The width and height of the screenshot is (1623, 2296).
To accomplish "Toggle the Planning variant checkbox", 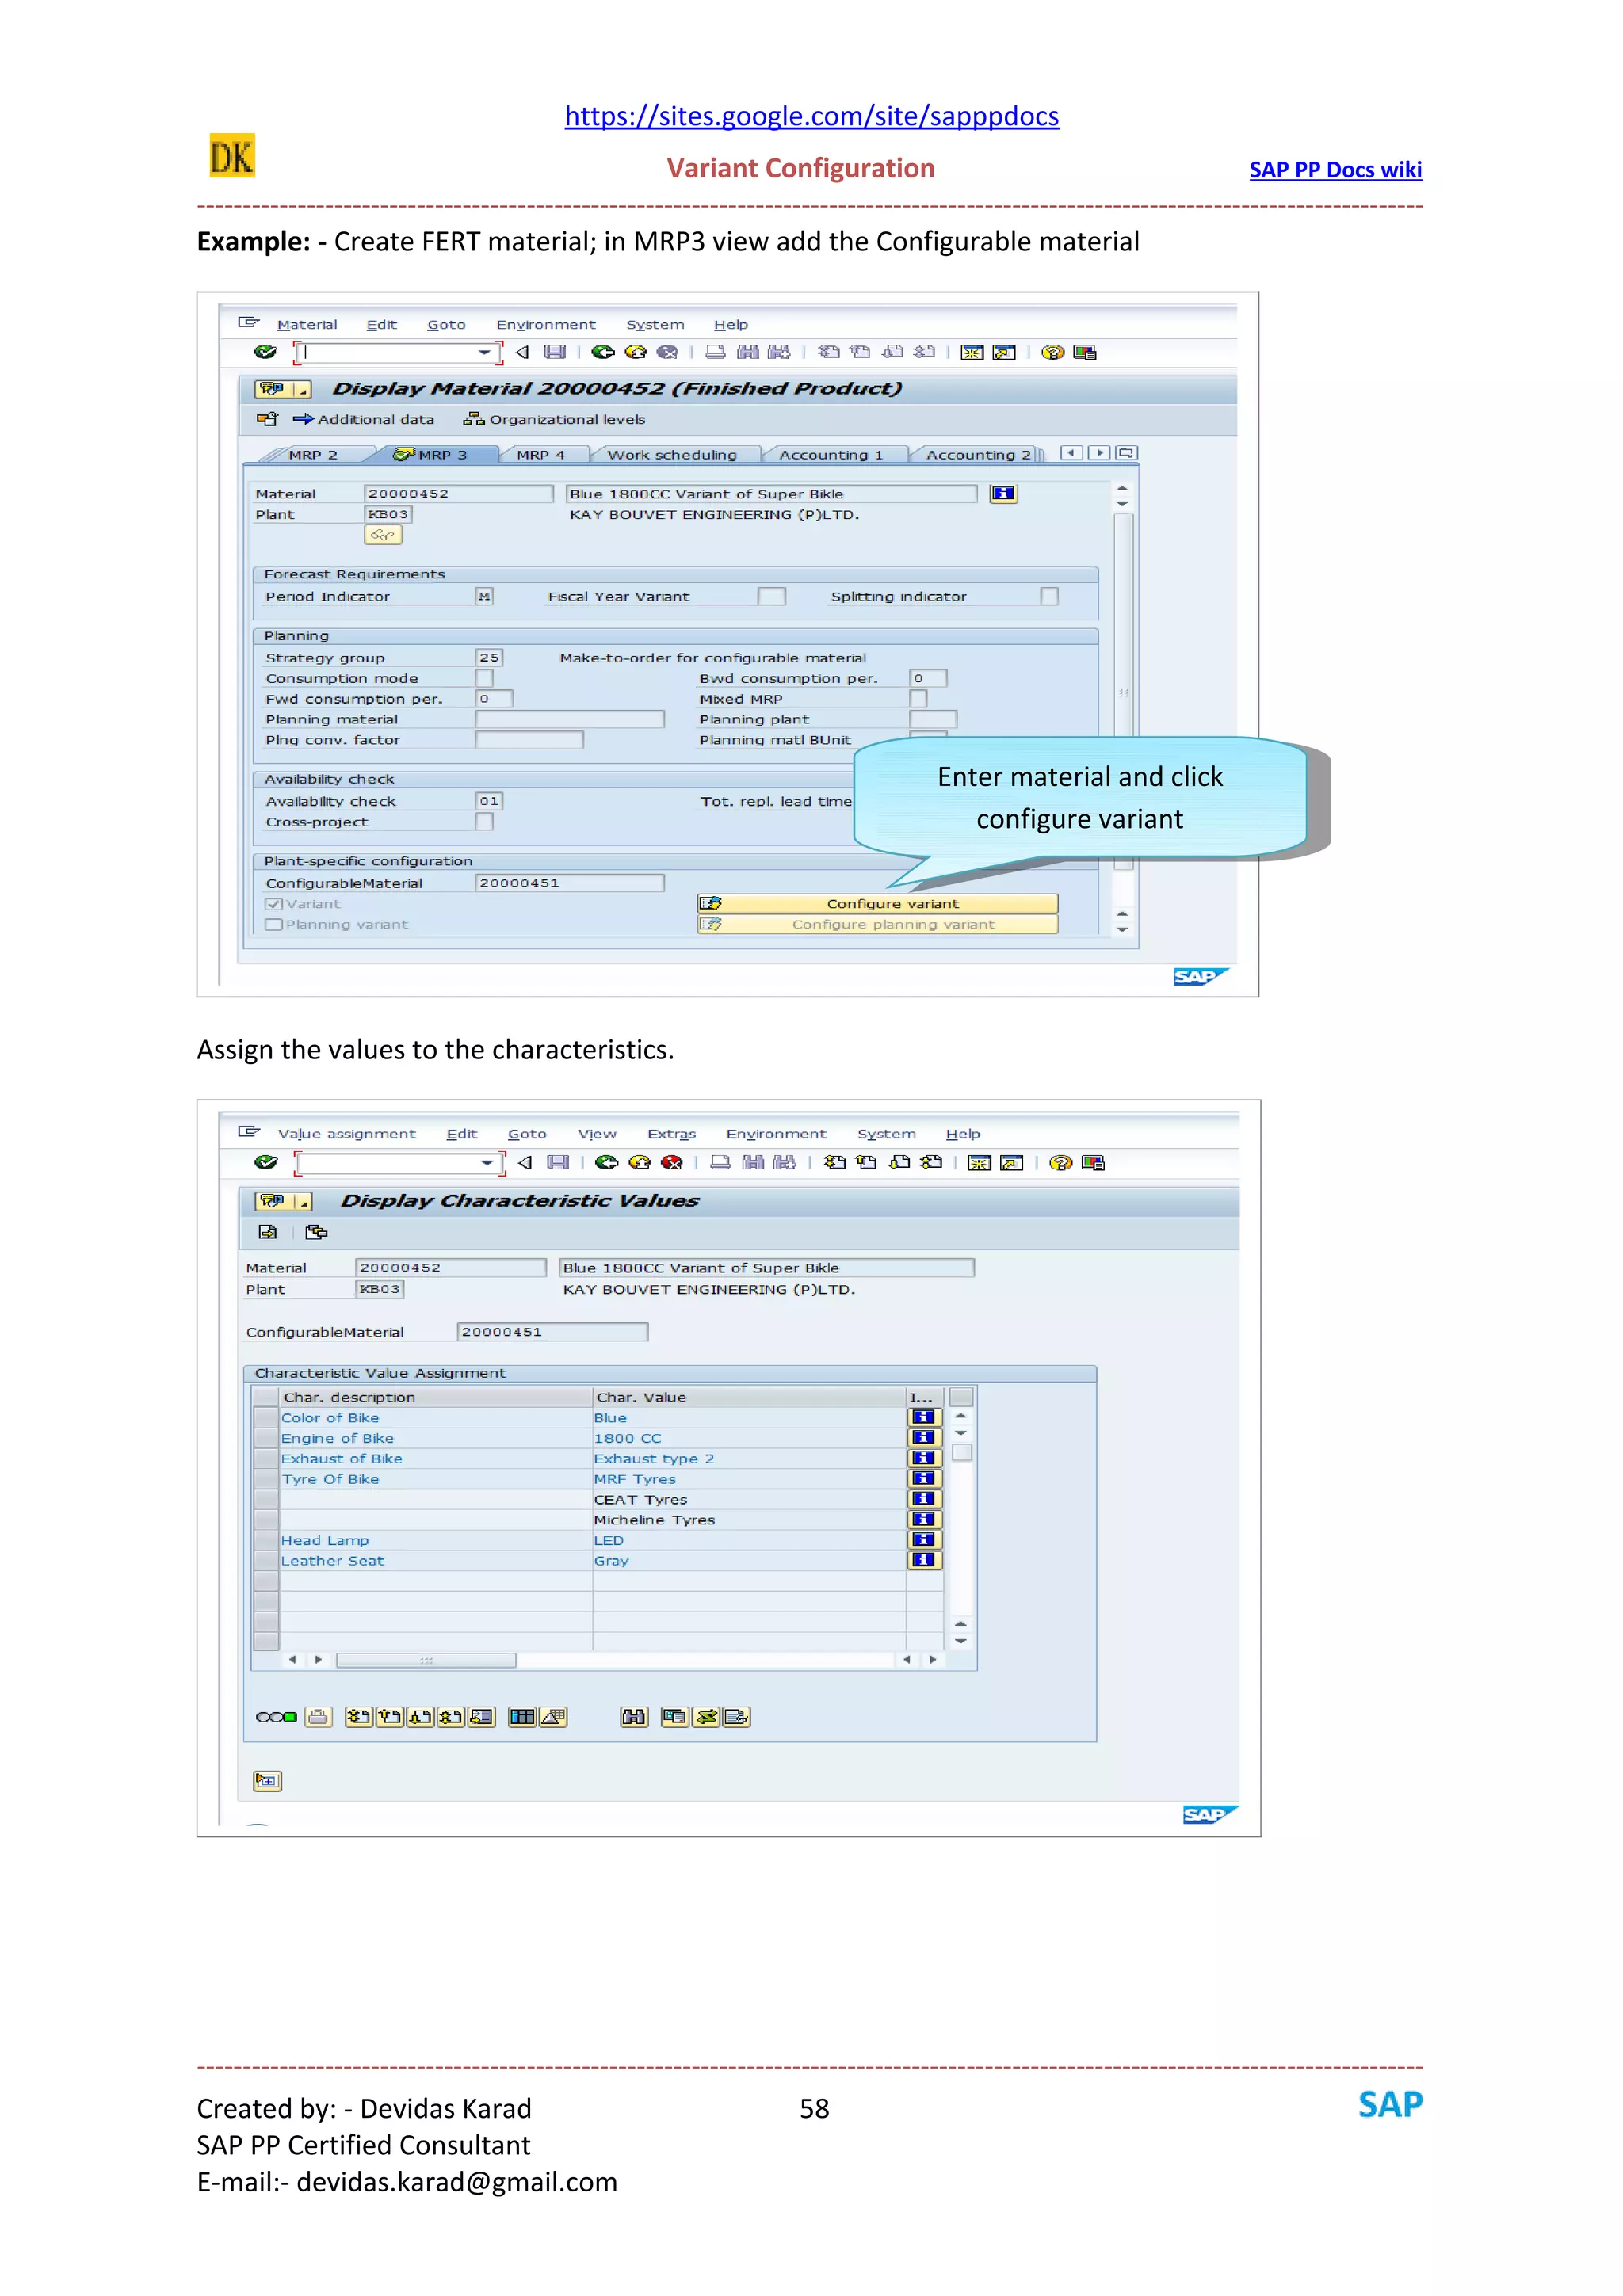I will pyautogui.click(x=273, y=925).
